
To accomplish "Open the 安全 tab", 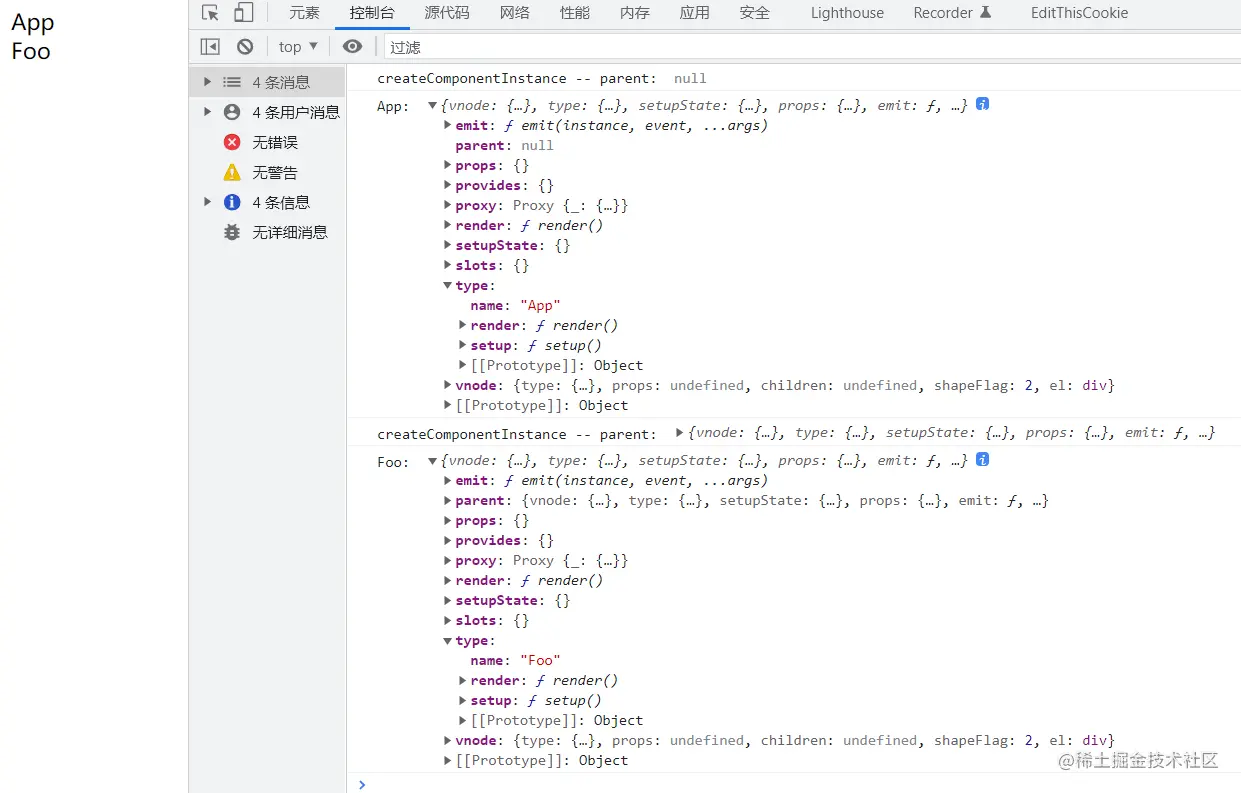I will coord(755,13).
